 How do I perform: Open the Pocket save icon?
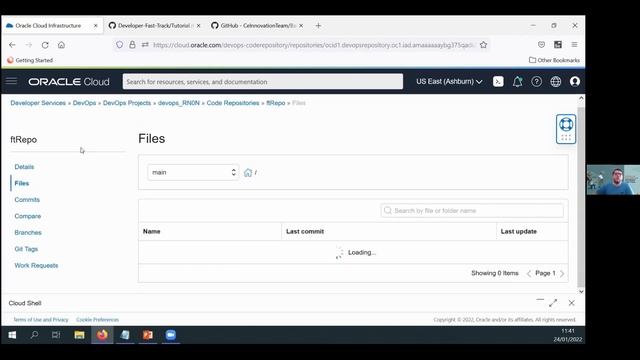pos(541,45)
